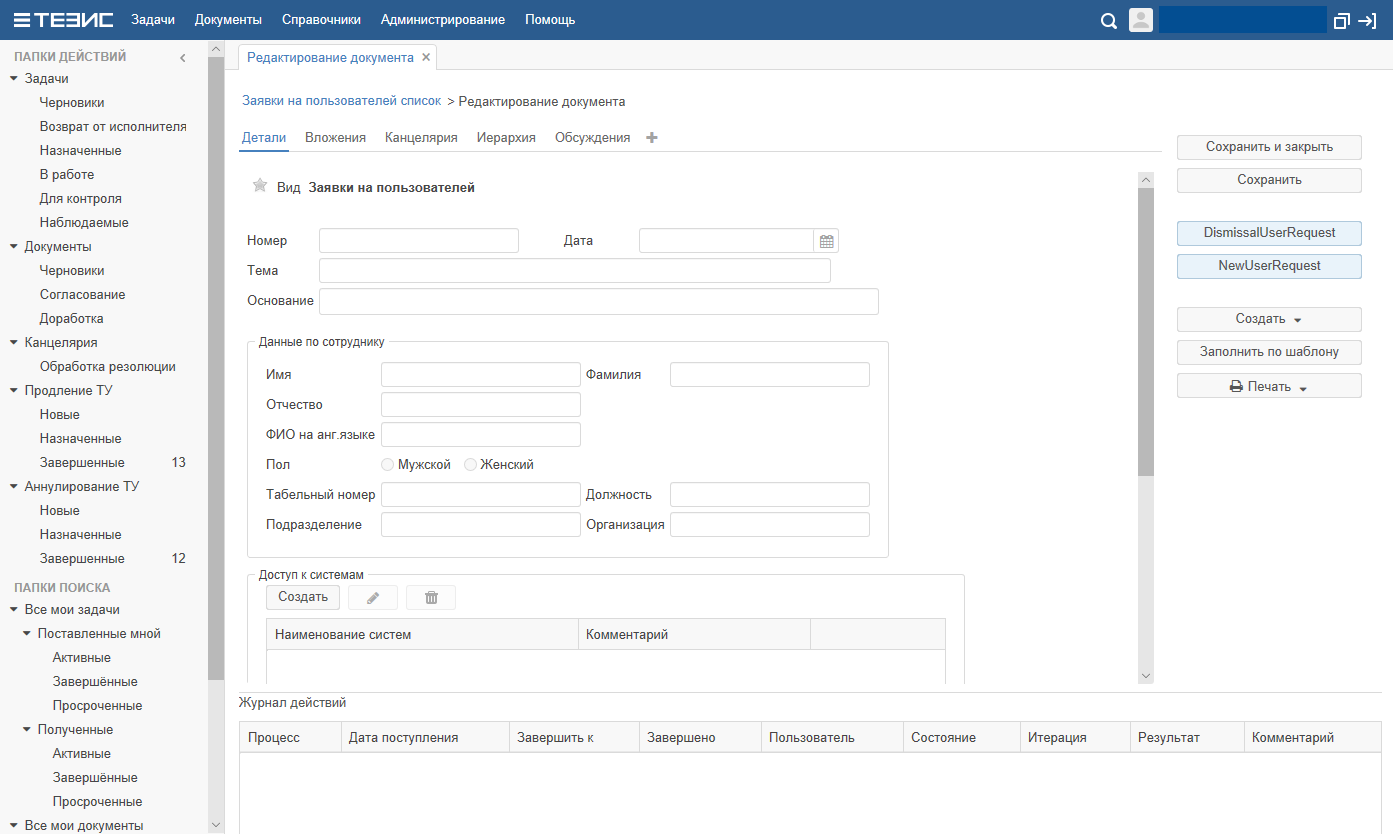Click the pencil edit icon in Доступ к системам
This screenshot has width=1393, height=834.
[373, 597]
